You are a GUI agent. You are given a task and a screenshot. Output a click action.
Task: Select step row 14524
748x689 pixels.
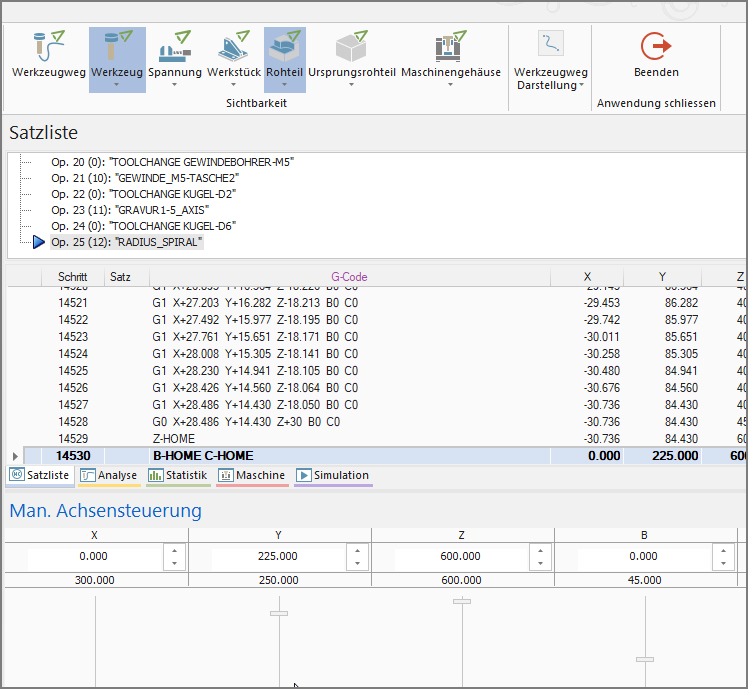click(376, 354)
